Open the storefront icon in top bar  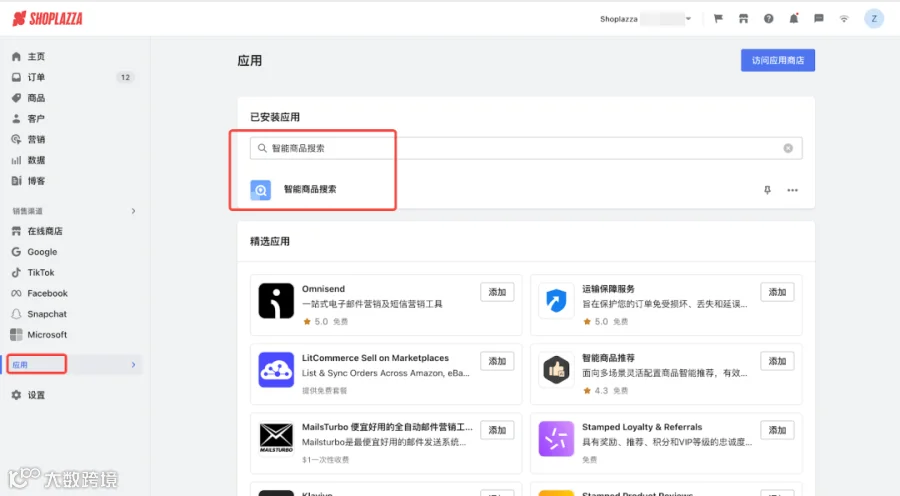743,18
